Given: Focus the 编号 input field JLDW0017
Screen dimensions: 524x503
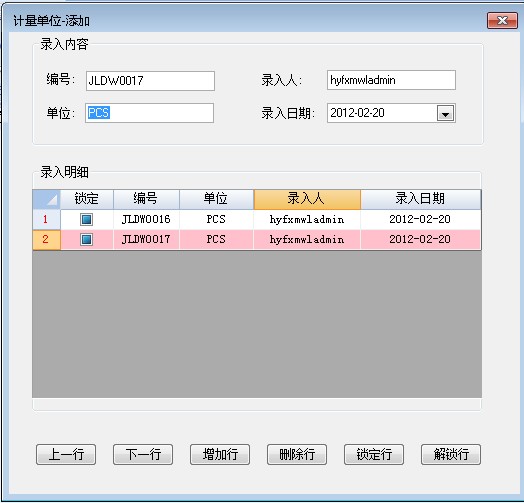Looking at the screenshot, I should point(150,81).
